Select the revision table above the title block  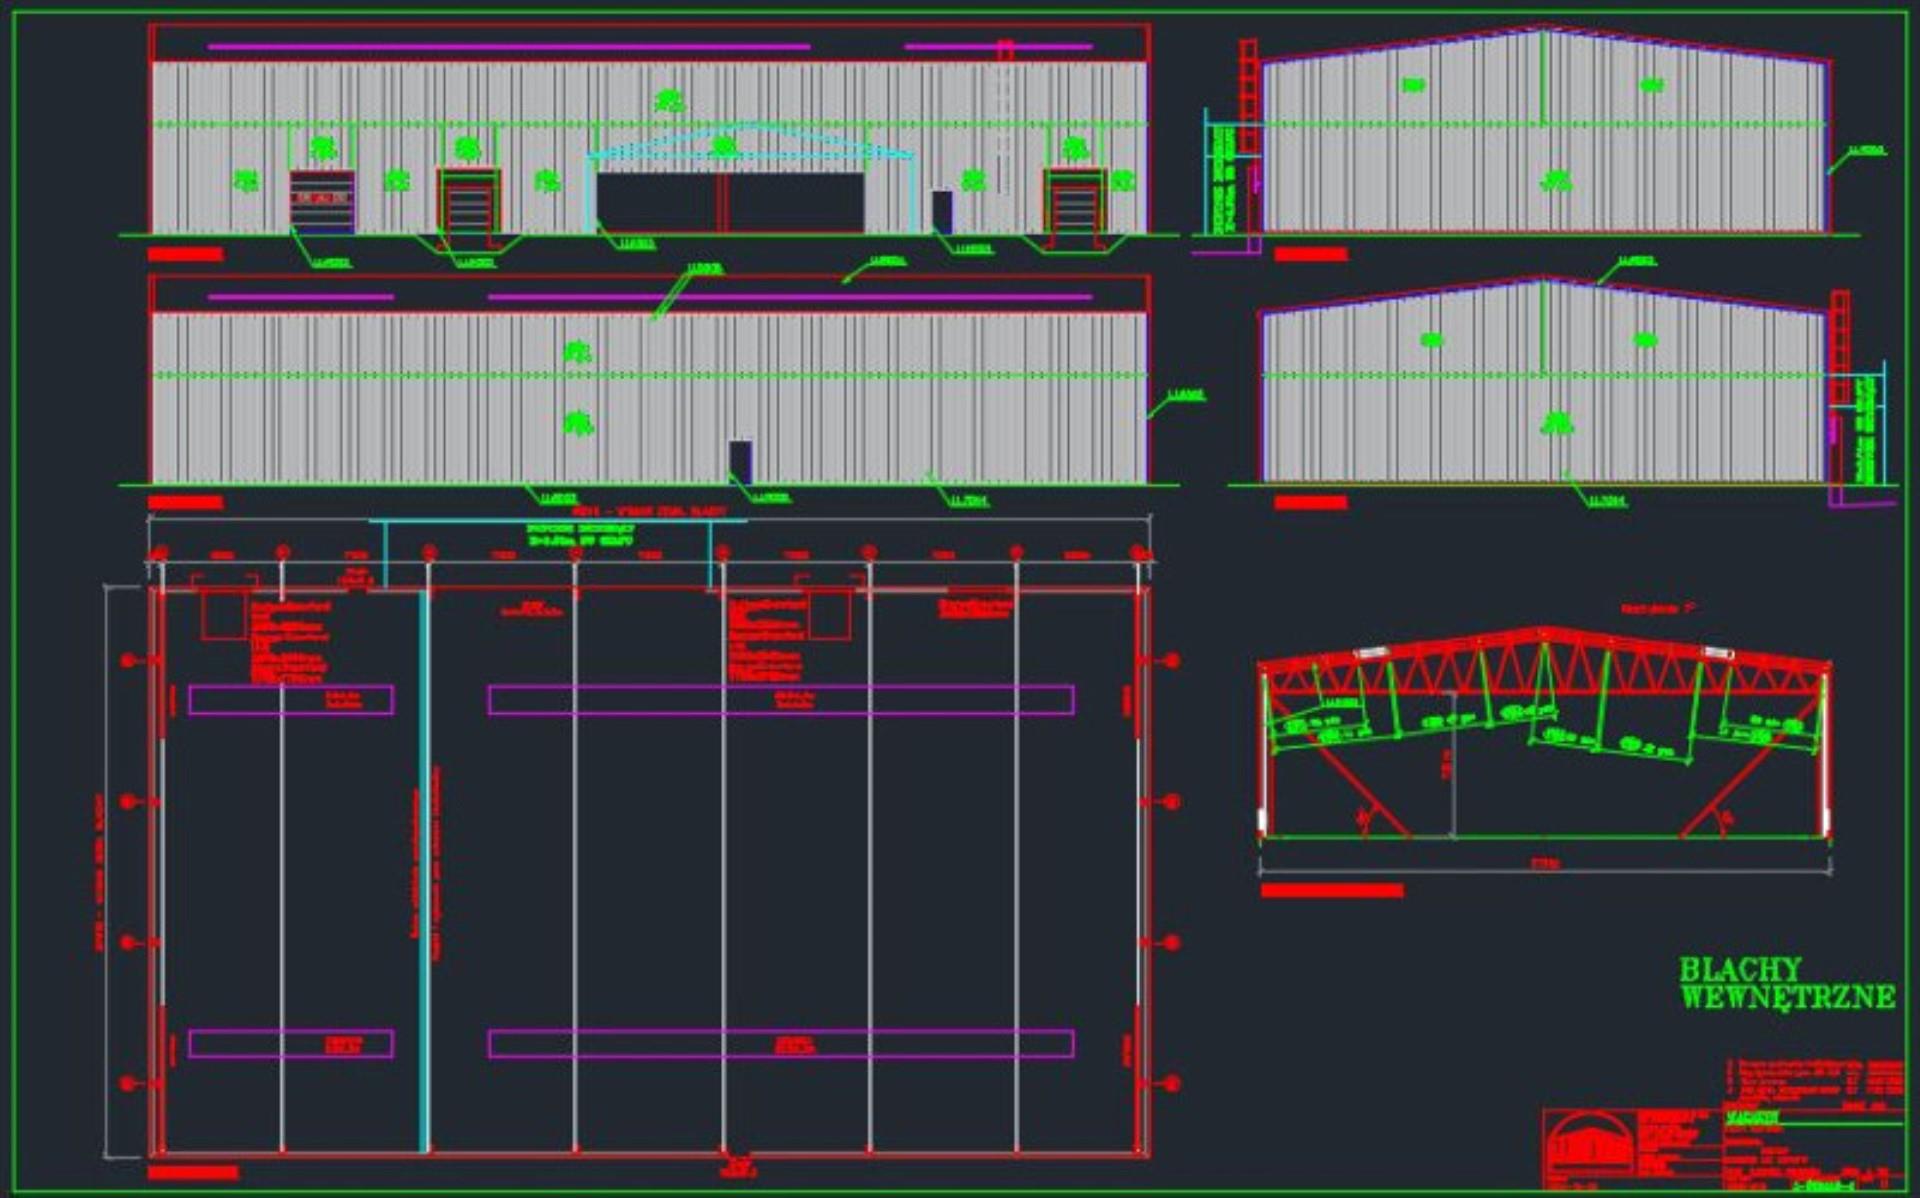click(x=1814, y=1081)
